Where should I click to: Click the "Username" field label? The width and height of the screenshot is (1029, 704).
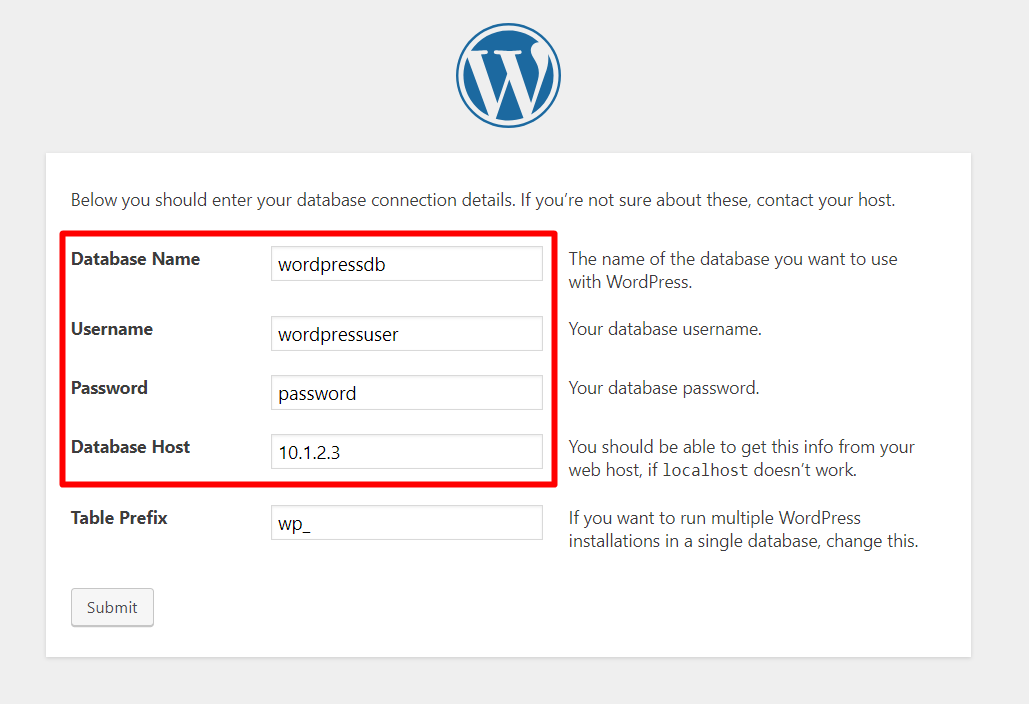click(x=112, y=329)
